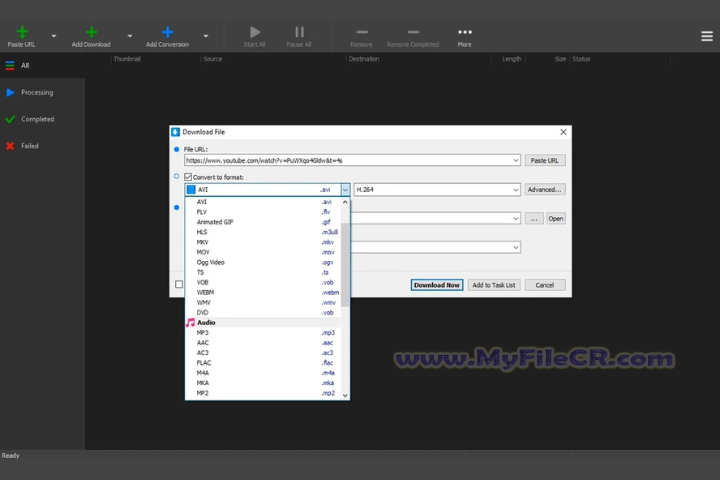Image resolution: width=720 pixels, height=480 pixels.
Task: Click Add to Task List button
Action: pyautogui.click(x=494, y=285)
